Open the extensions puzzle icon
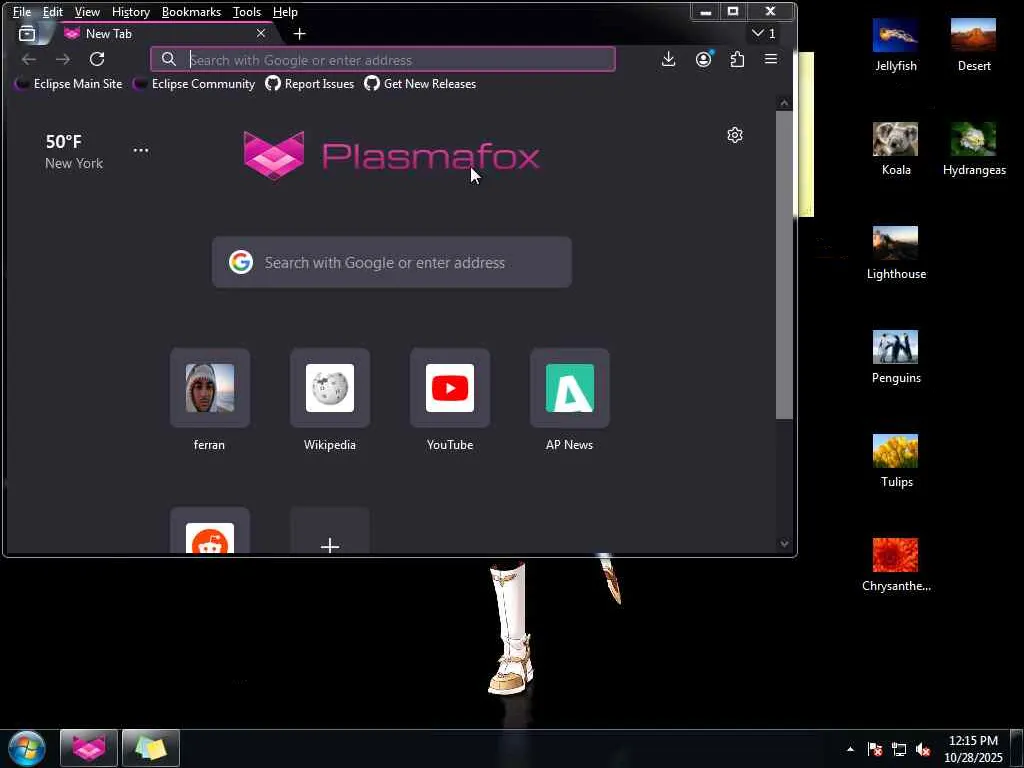 click(737, 59)
